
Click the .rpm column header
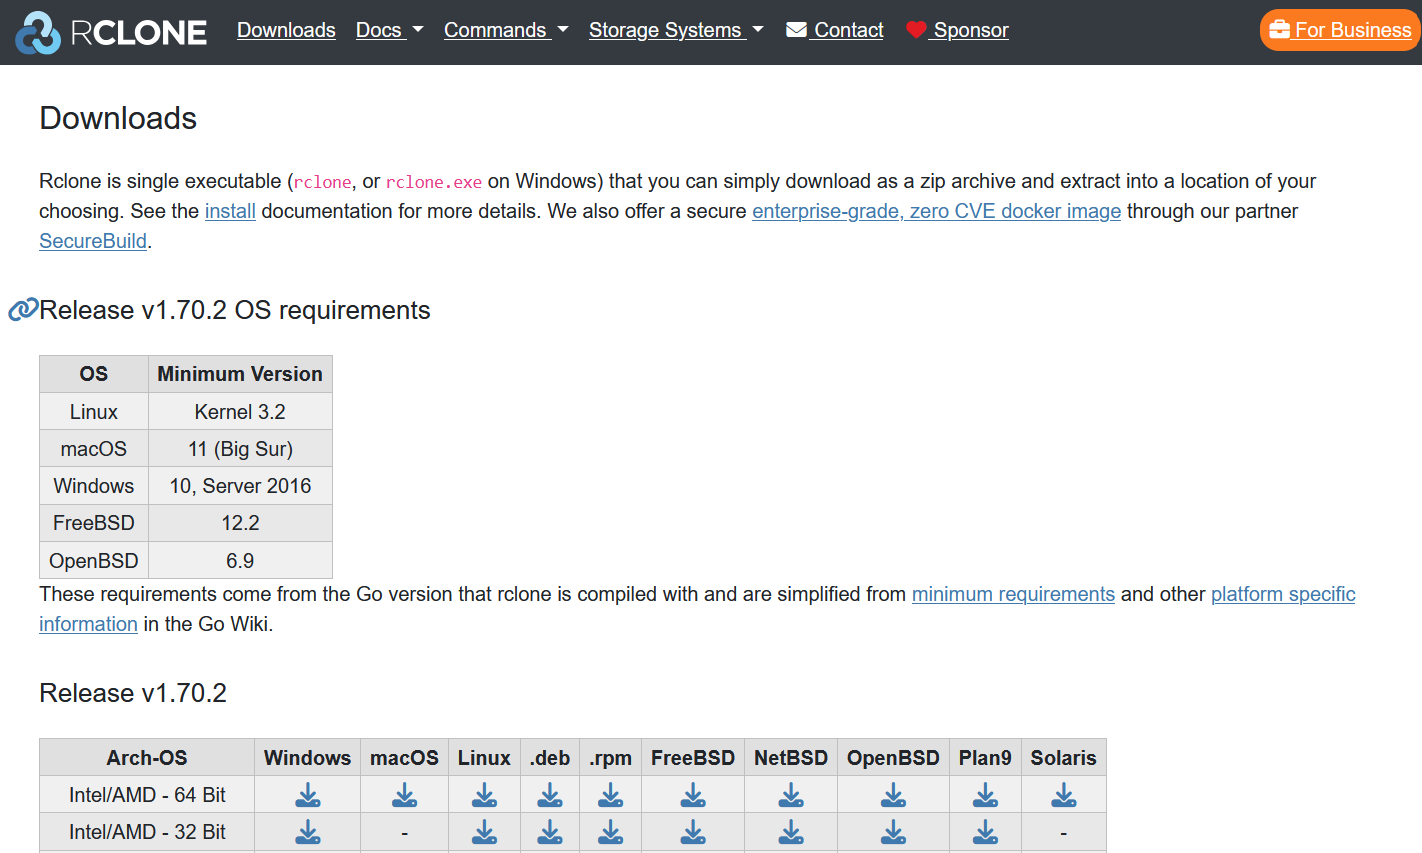[610, 758]
